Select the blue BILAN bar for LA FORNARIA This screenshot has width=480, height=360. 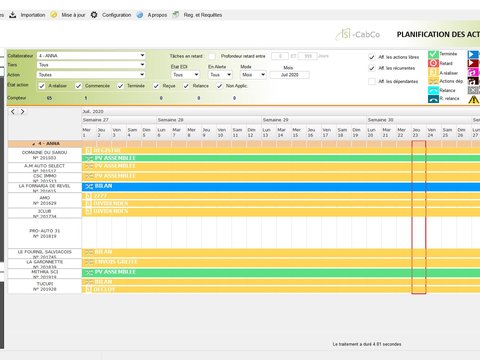point(281,186)
